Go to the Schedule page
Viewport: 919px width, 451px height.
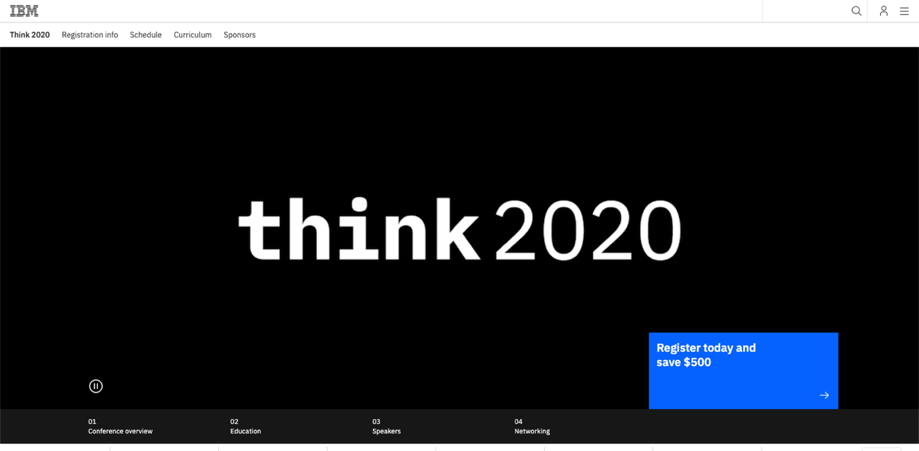[x=146, y=35]
